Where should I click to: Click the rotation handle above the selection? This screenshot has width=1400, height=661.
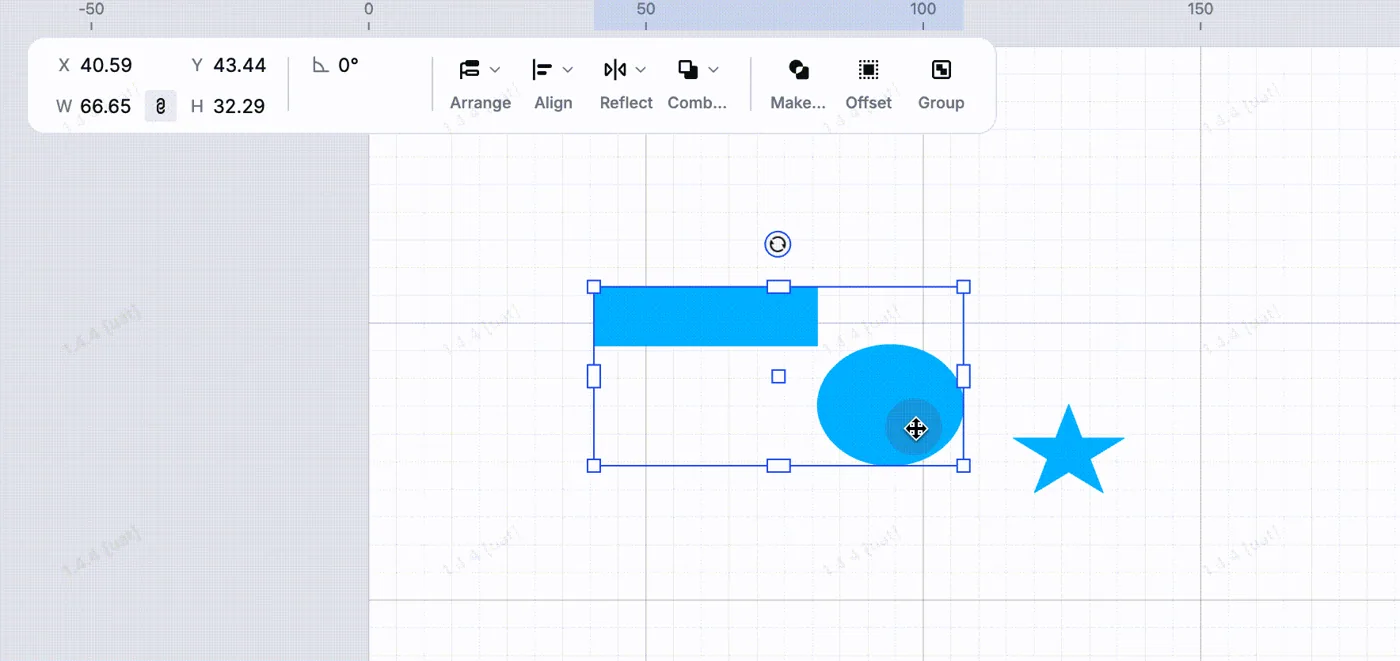778,244
